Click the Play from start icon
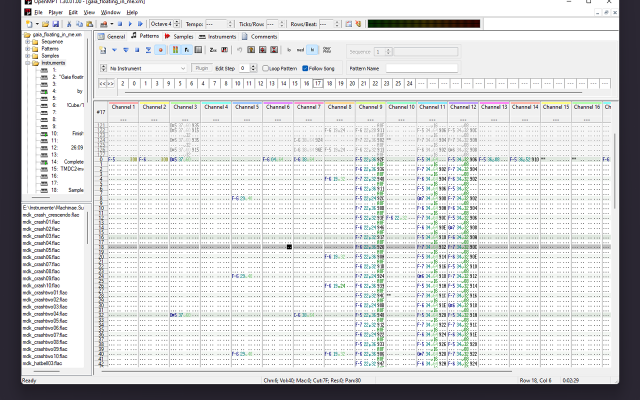 click(140, 24)
